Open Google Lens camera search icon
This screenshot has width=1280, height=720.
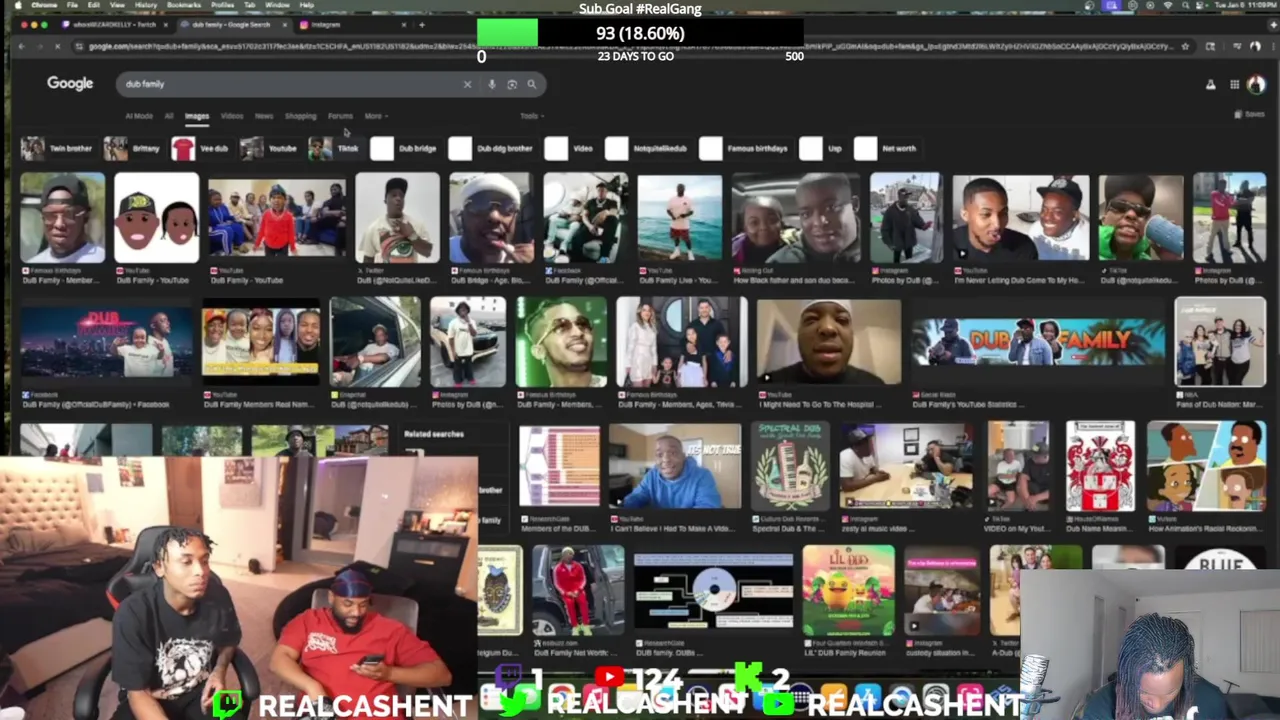tap(512, 84)
